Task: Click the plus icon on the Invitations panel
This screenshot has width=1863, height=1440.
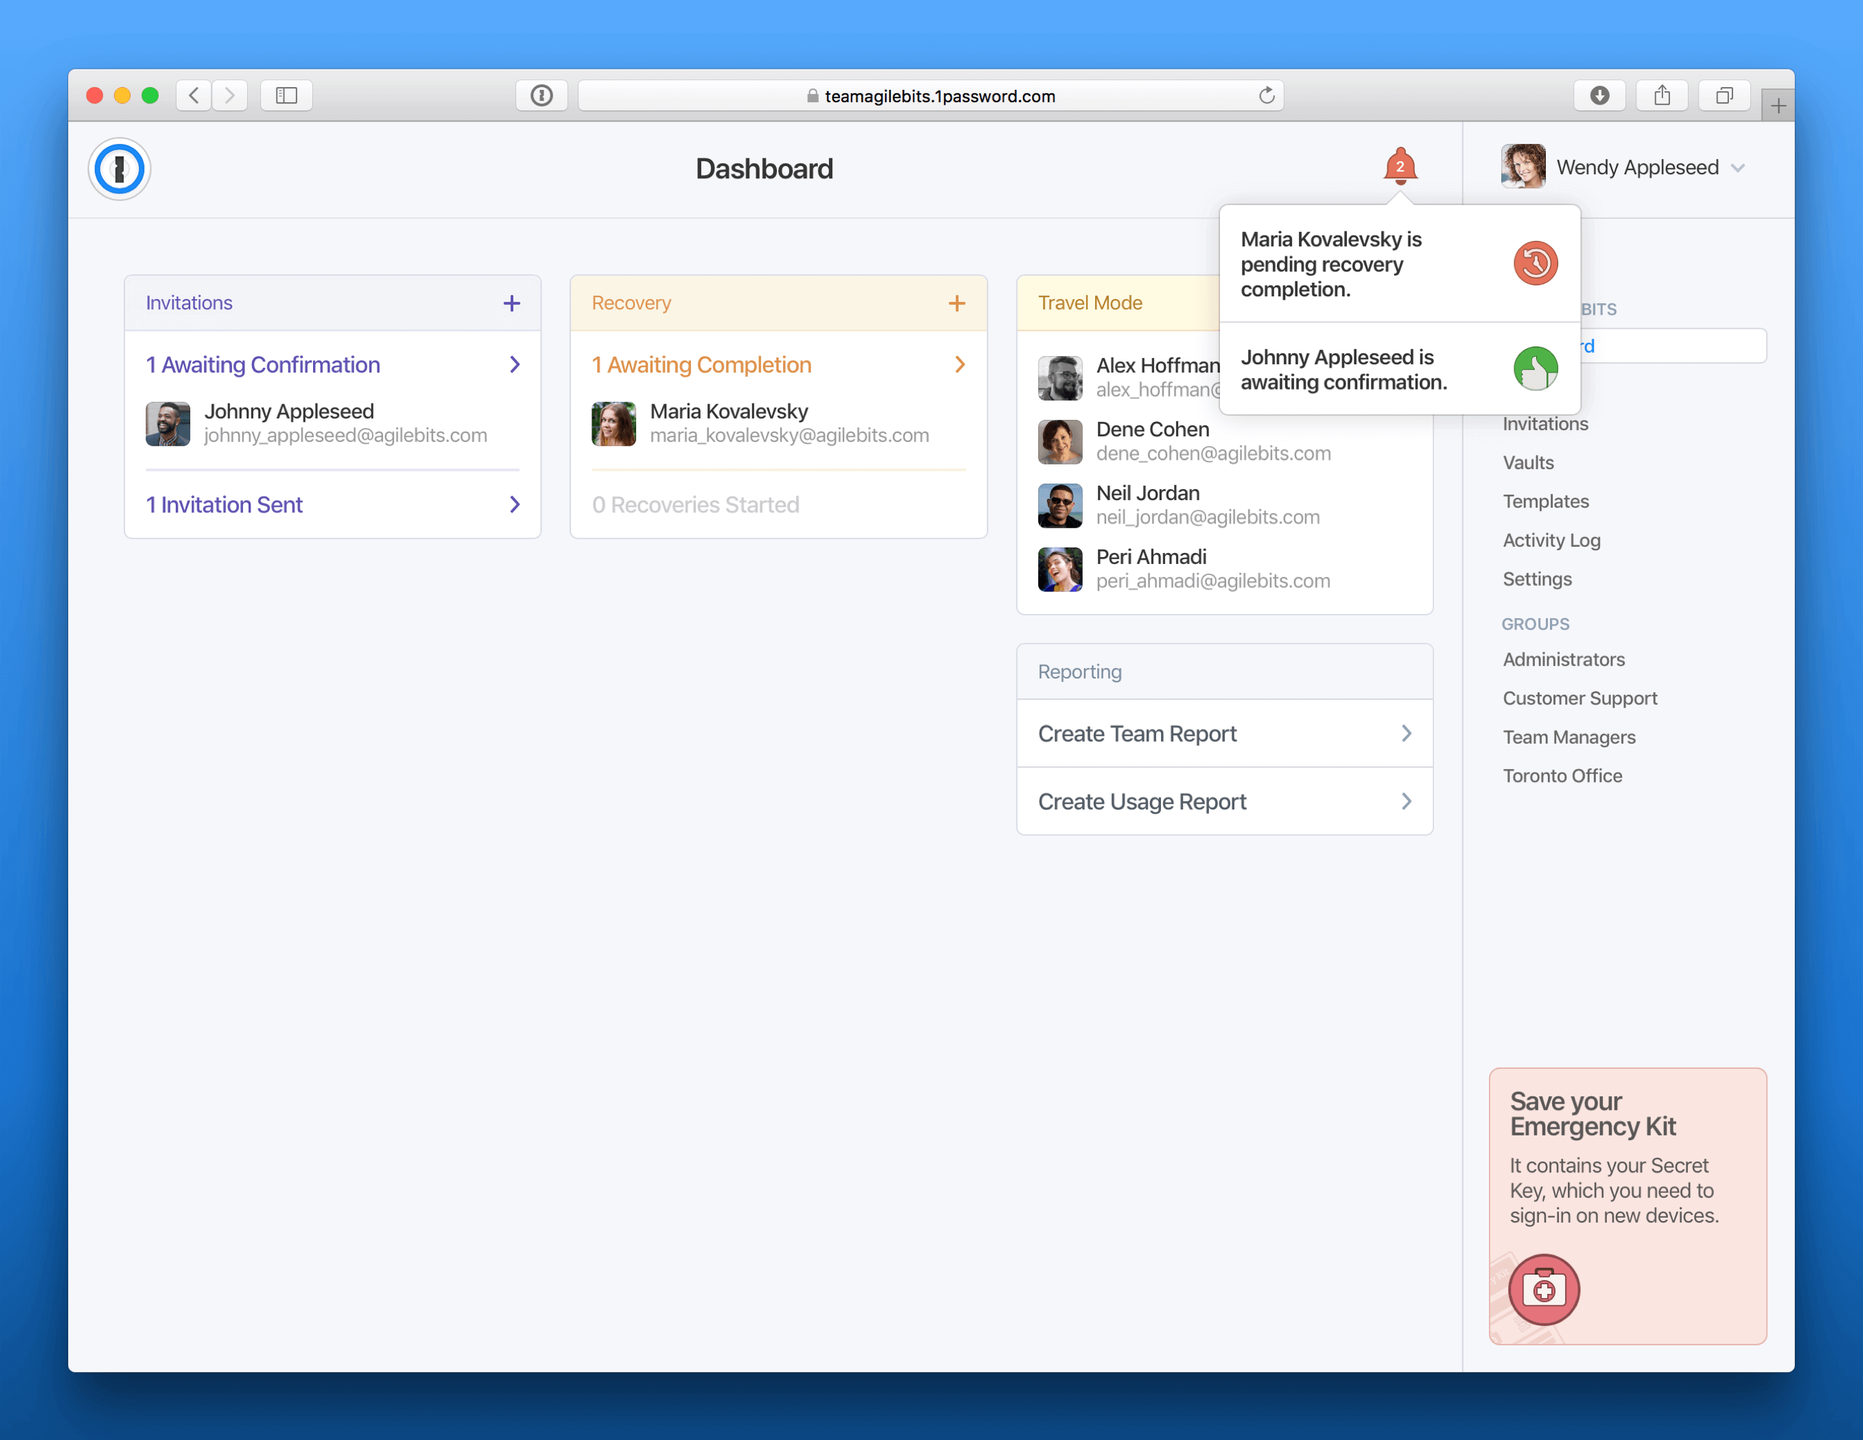Action: click(511, 302)
